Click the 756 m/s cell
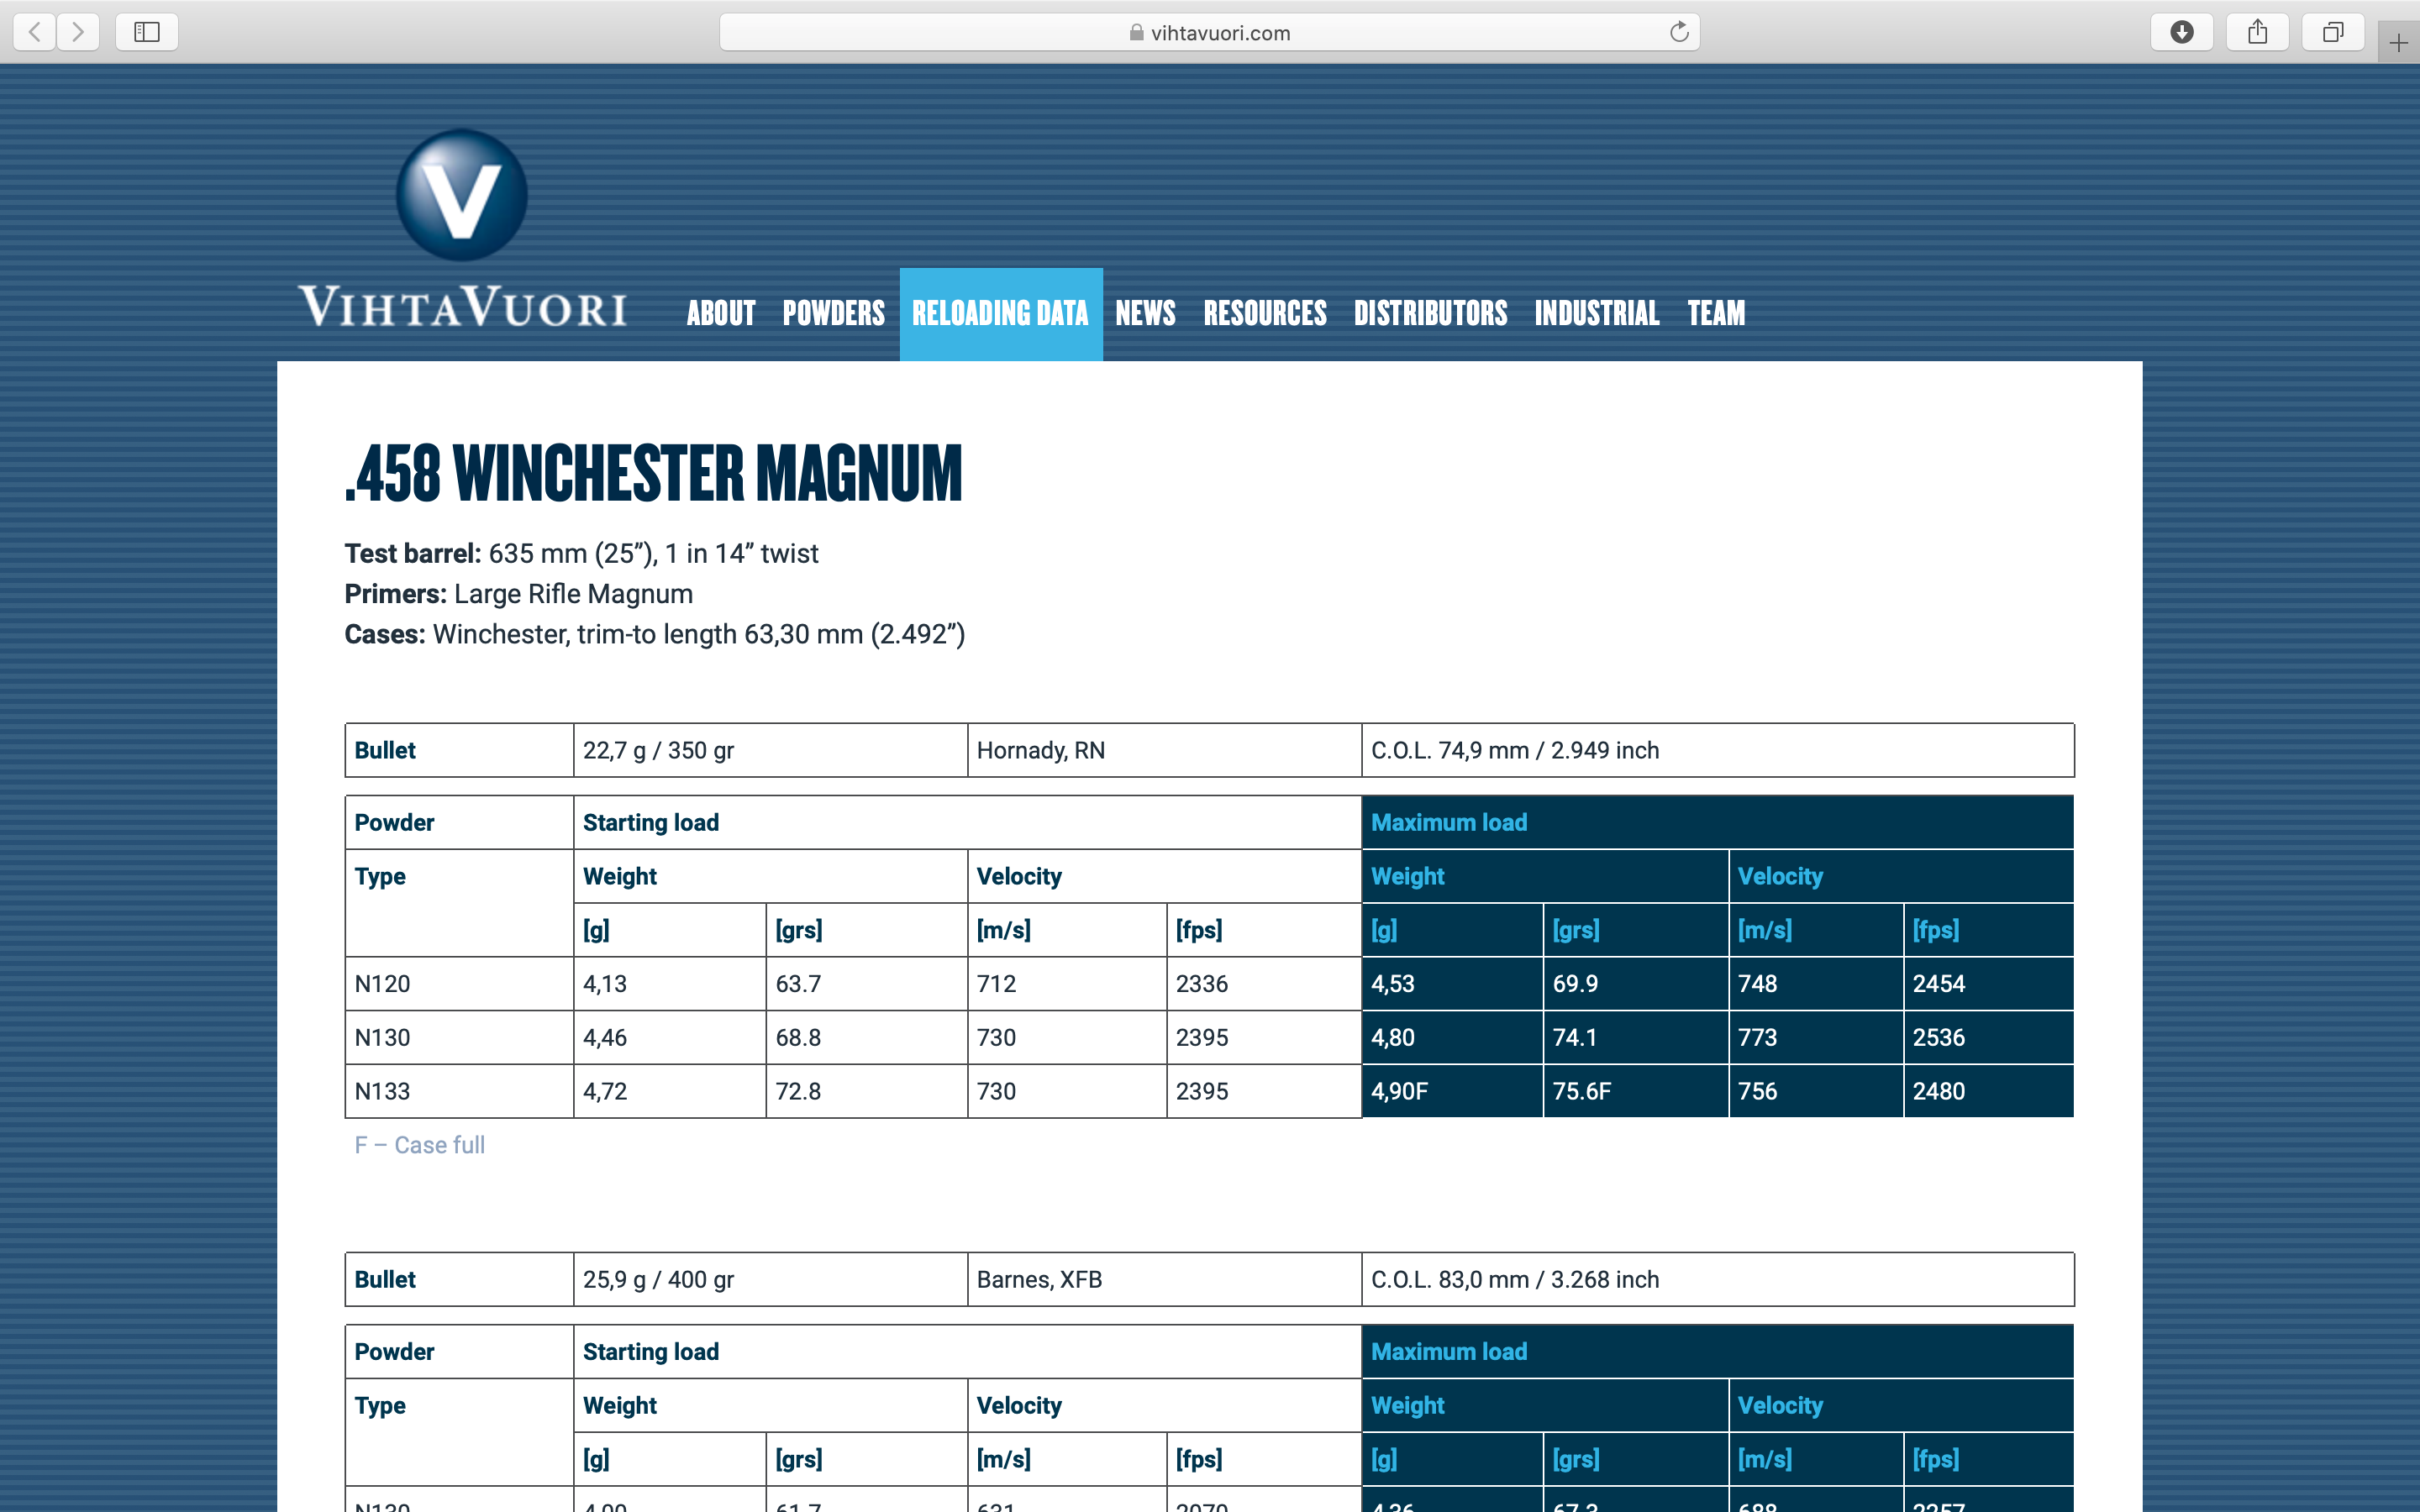This screenshot has width=2420, height=1512. tap(1816, 1091)
